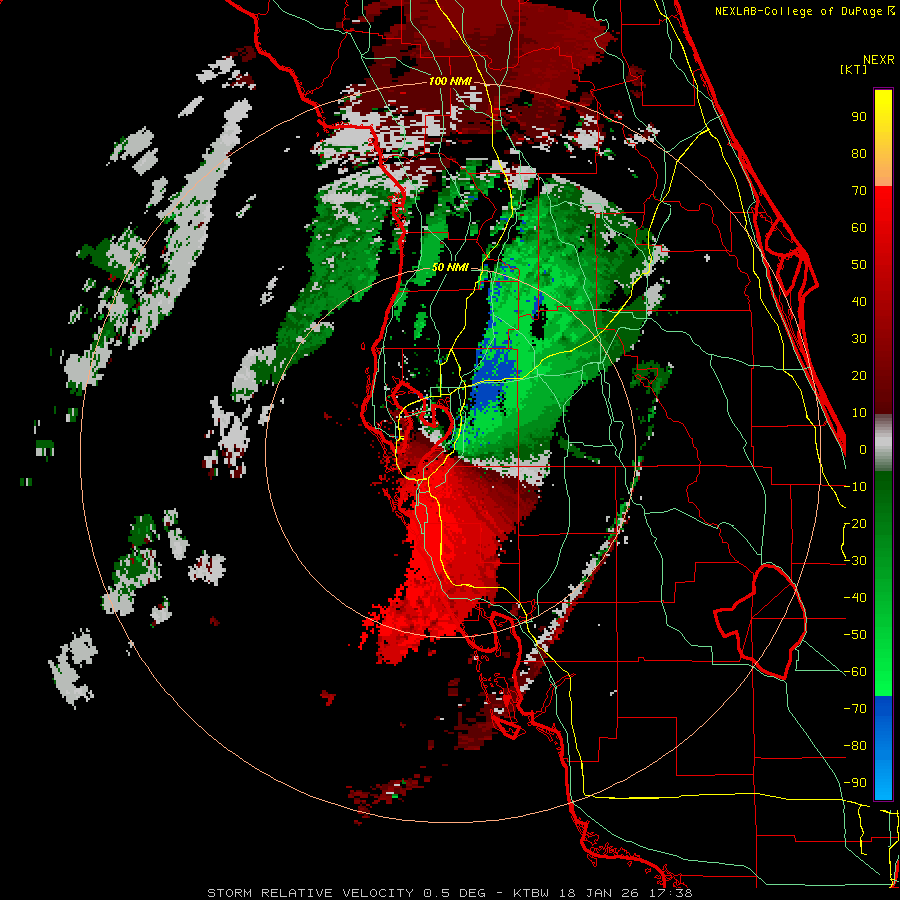The height and width of the screenshot is (900, 900).
Task: Select the light blue bottom color bar segment
Action: (x=883, y=781)
